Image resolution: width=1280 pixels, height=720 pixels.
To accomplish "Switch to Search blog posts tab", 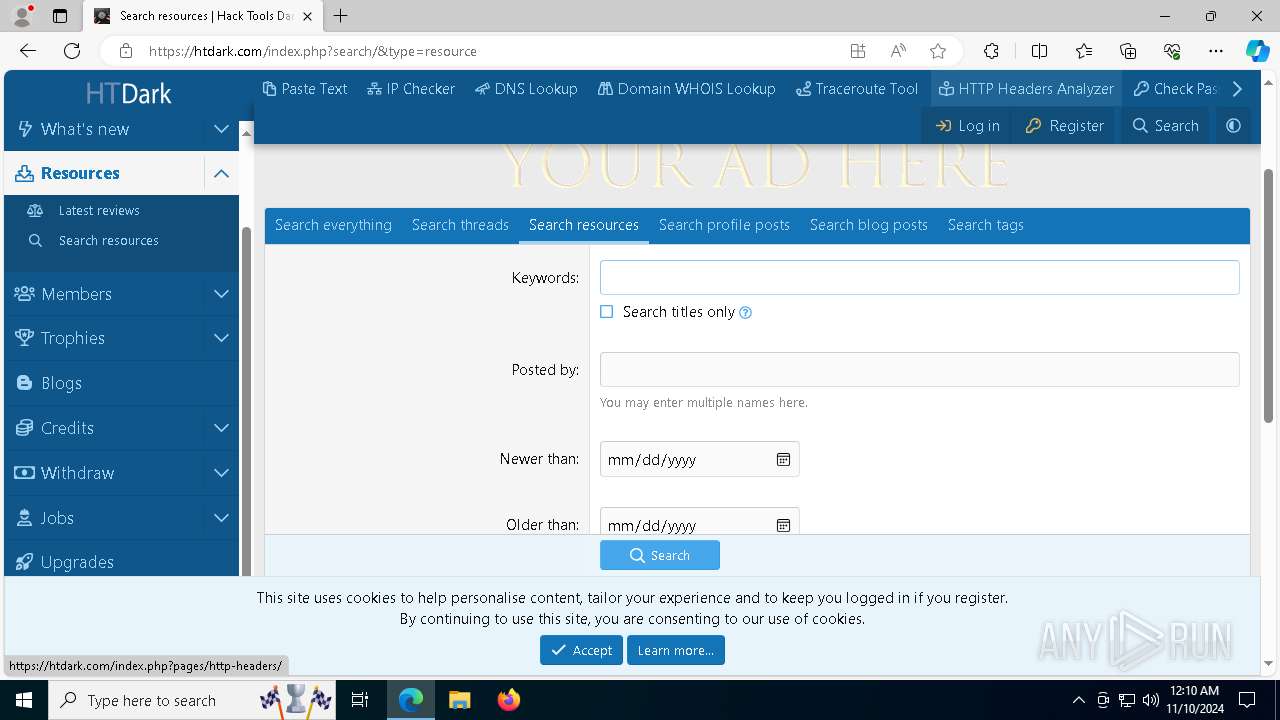I will (869, 225).
